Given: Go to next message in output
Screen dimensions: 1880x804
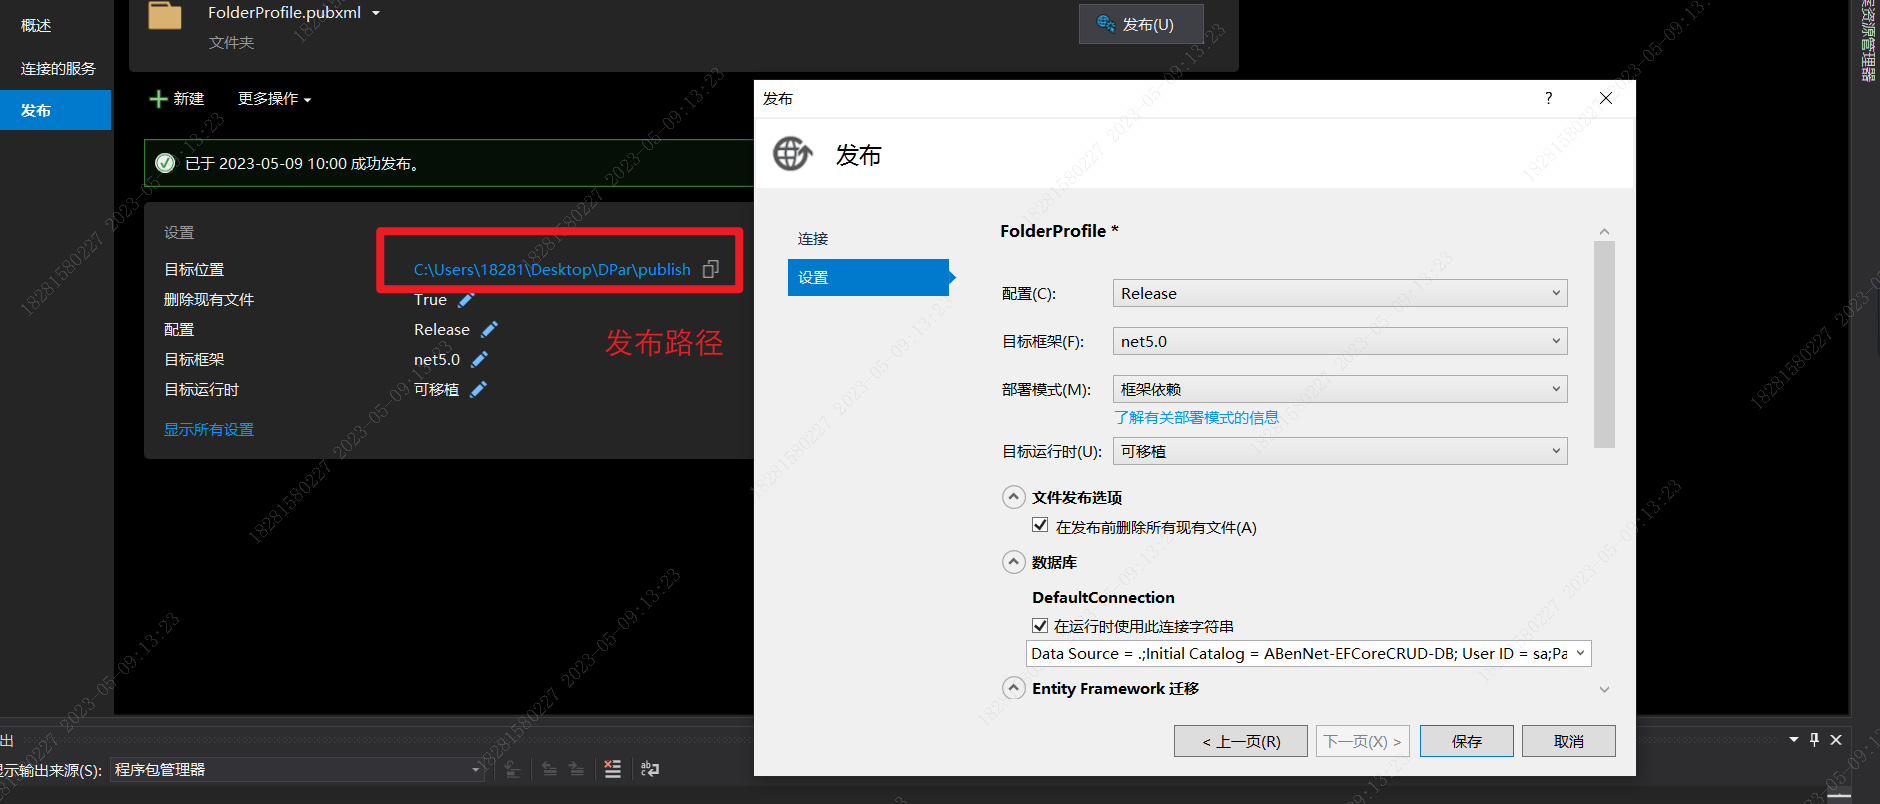Looking at the screenshot, I should point(576,769).
